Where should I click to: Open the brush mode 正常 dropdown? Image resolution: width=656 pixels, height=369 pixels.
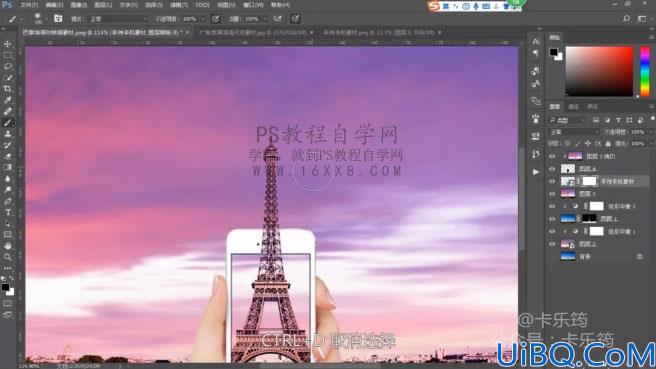point(119,19)
